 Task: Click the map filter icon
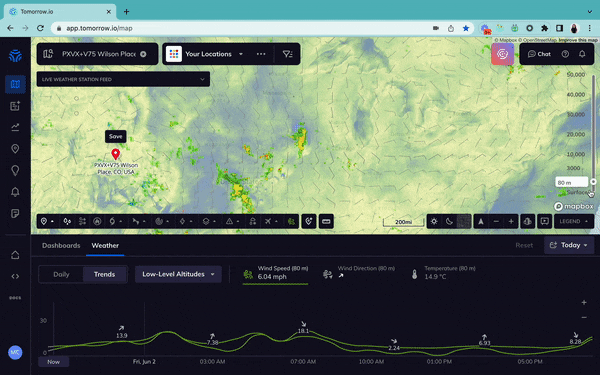point(287,54)
